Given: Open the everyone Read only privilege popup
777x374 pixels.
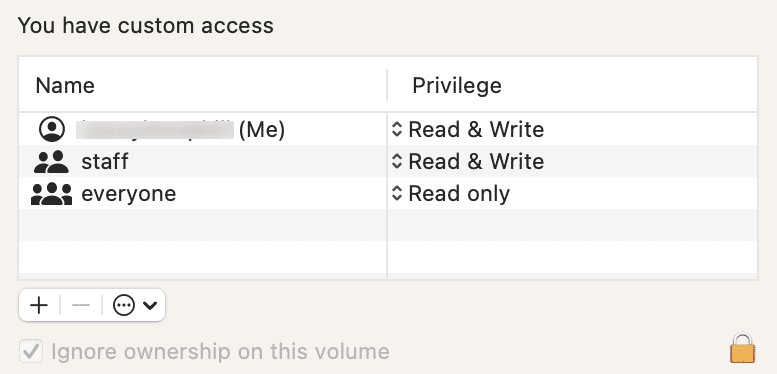Looking at the screenshot, I should click(451, 194).
